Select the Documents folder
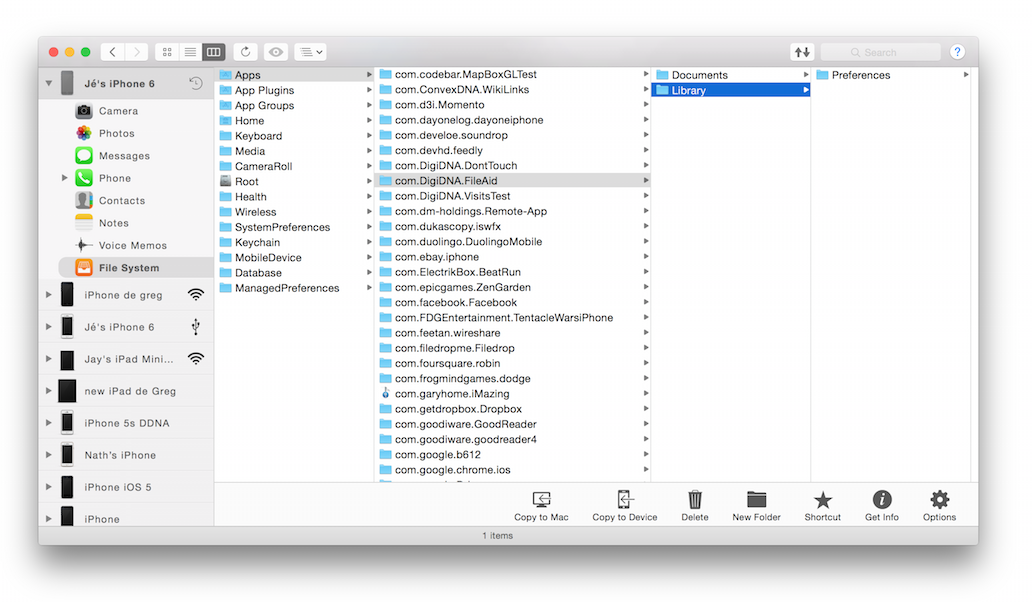1032x602 pixels. [x=731, y=75]
